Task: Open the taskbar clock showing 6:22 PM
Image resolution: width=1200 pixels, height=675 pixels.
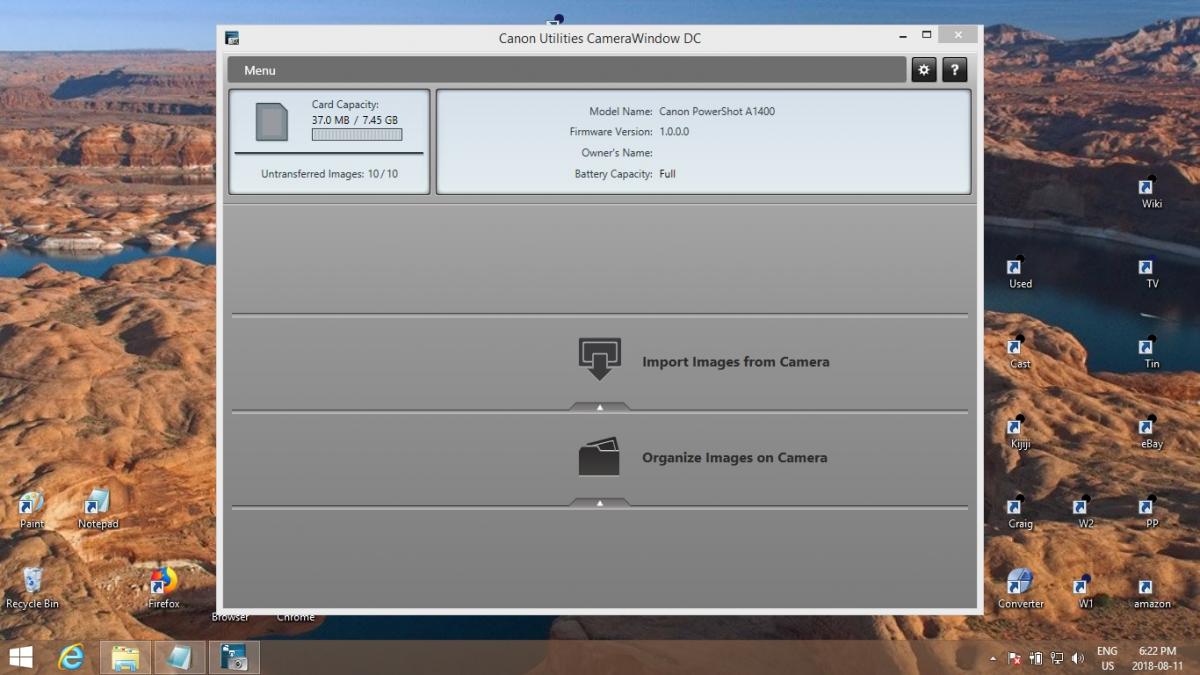Action: 1155,658
